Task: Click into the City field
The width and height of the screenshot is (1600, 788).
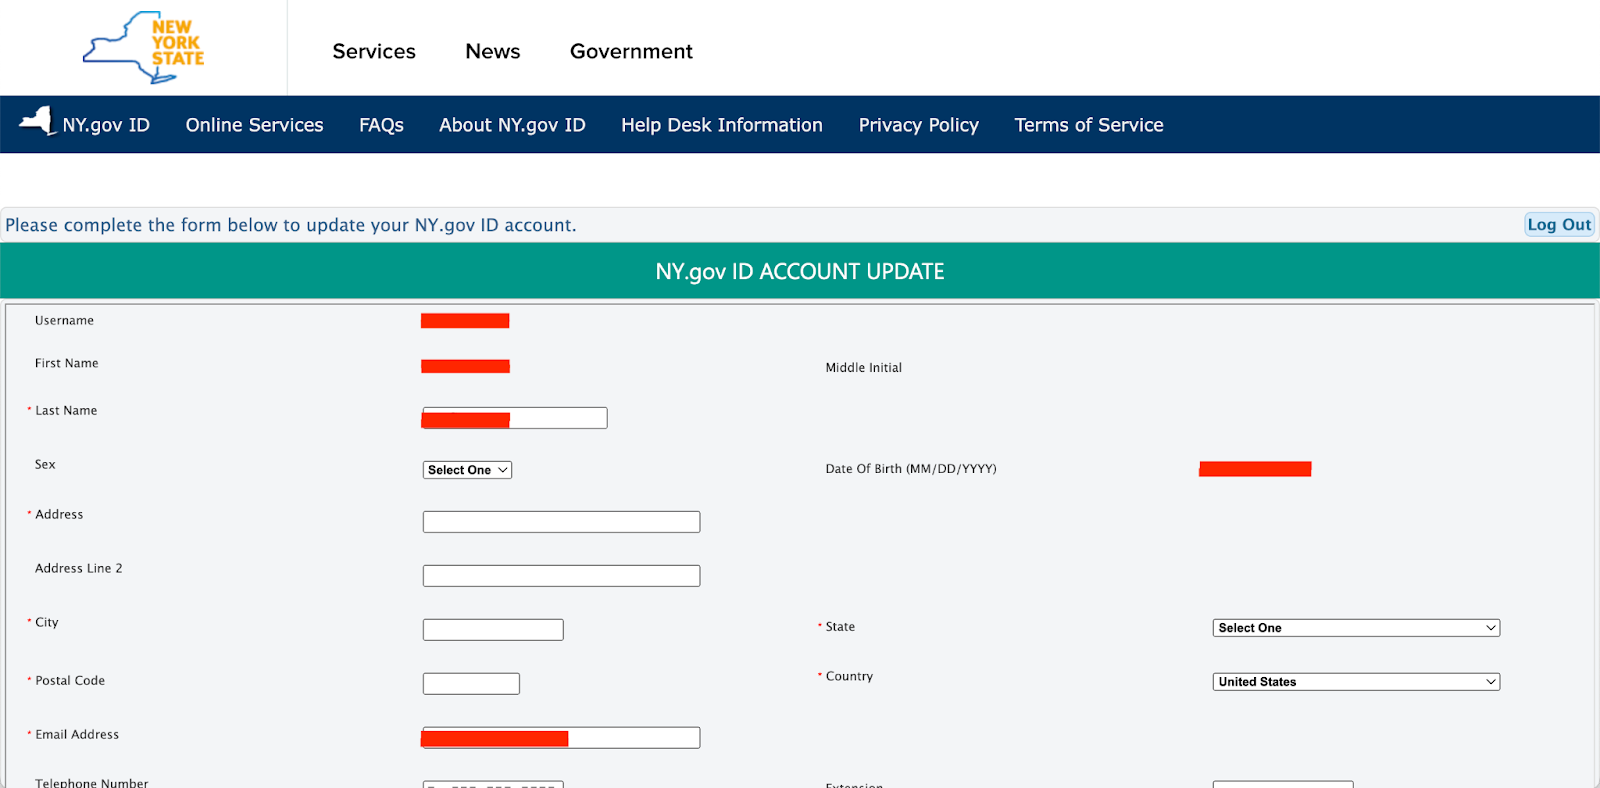Action: [x=493, y=630]
